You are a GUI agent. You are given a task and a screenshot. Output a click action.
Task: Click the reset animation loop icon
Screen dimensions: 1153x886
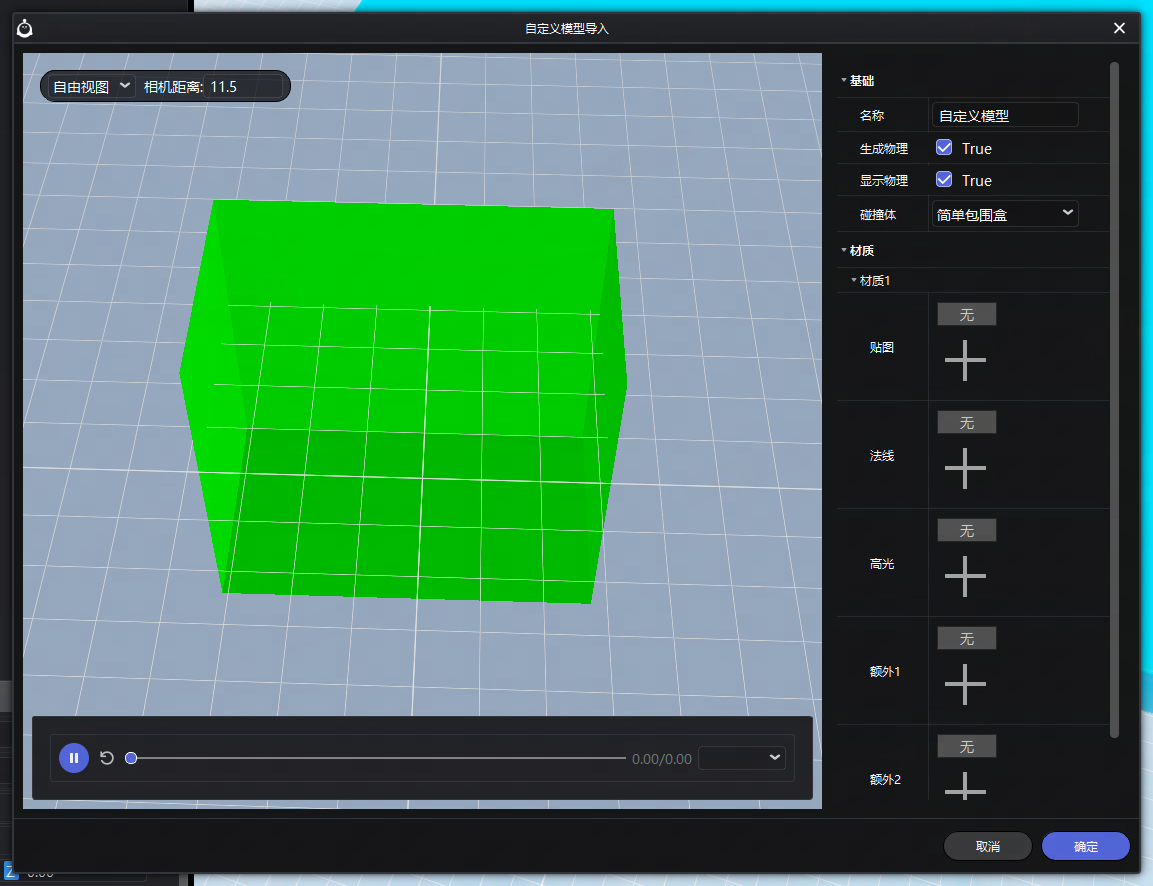click(107, 758)
